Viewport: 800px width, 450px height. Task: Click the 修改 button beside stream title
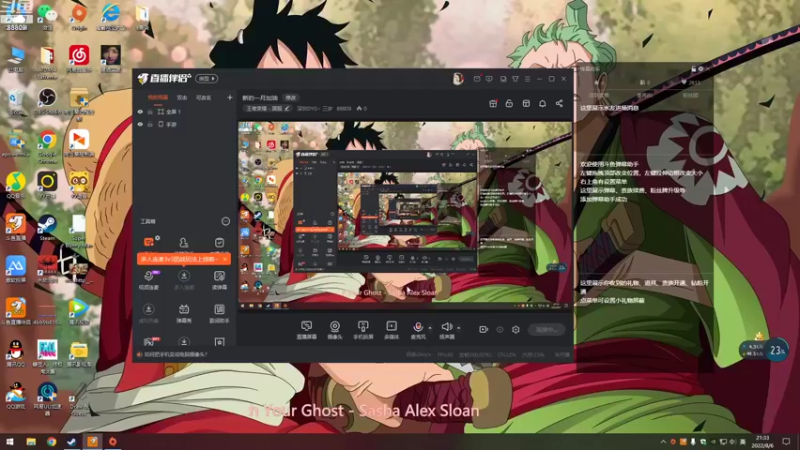click(x=291, y=97)
